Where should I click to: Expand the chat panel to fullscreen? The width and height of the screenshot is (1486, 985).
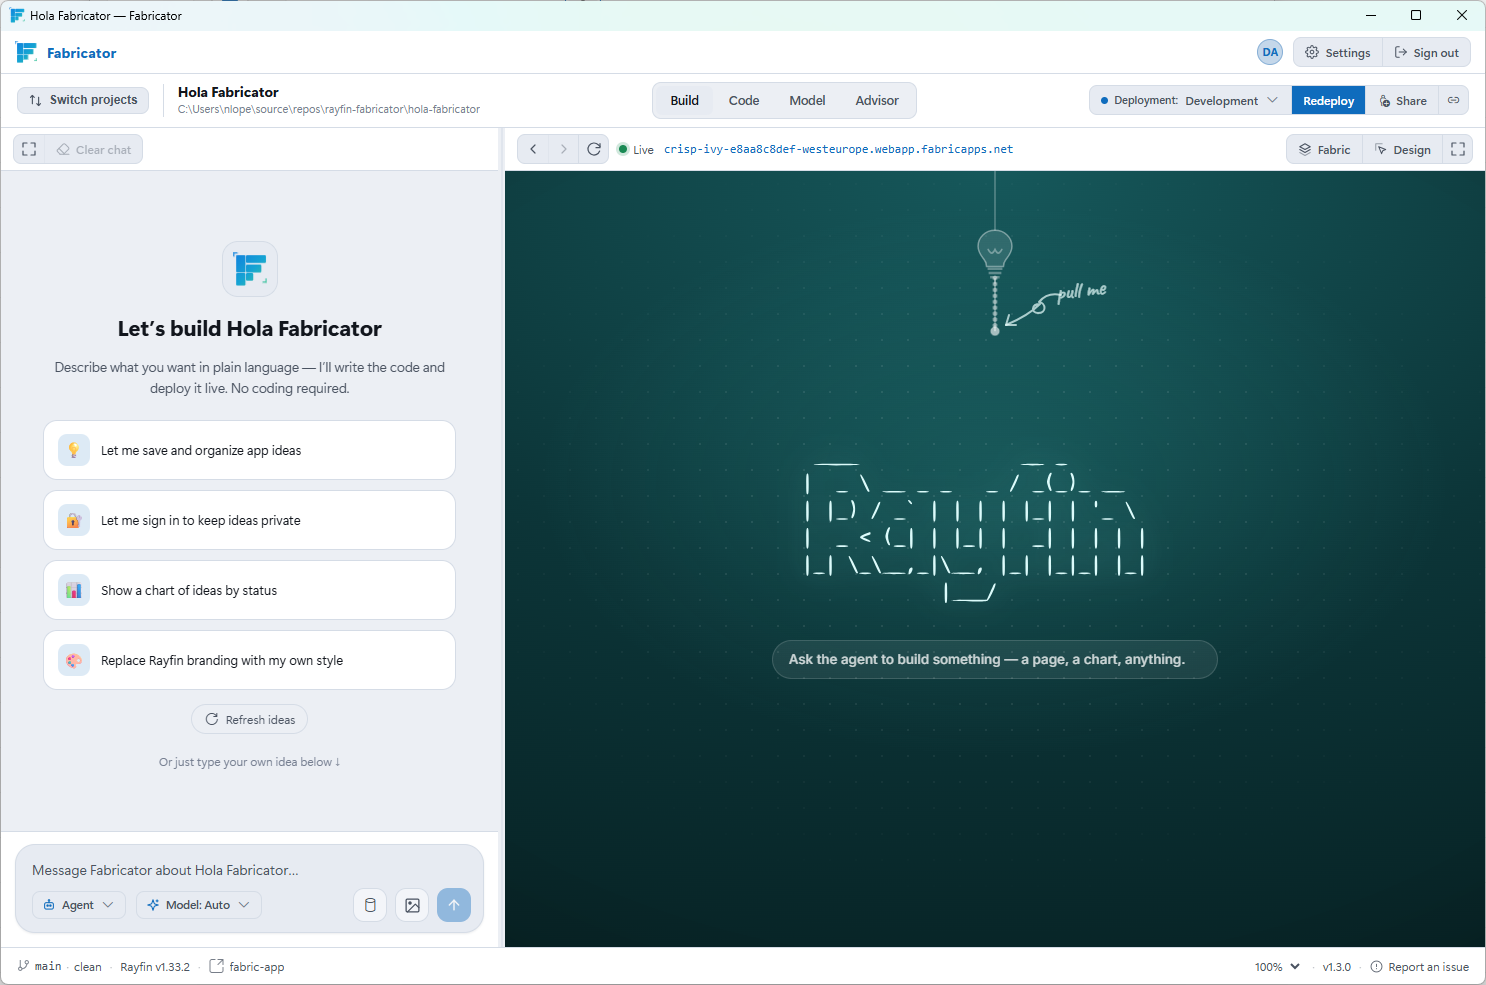click(x=29, y=149)
